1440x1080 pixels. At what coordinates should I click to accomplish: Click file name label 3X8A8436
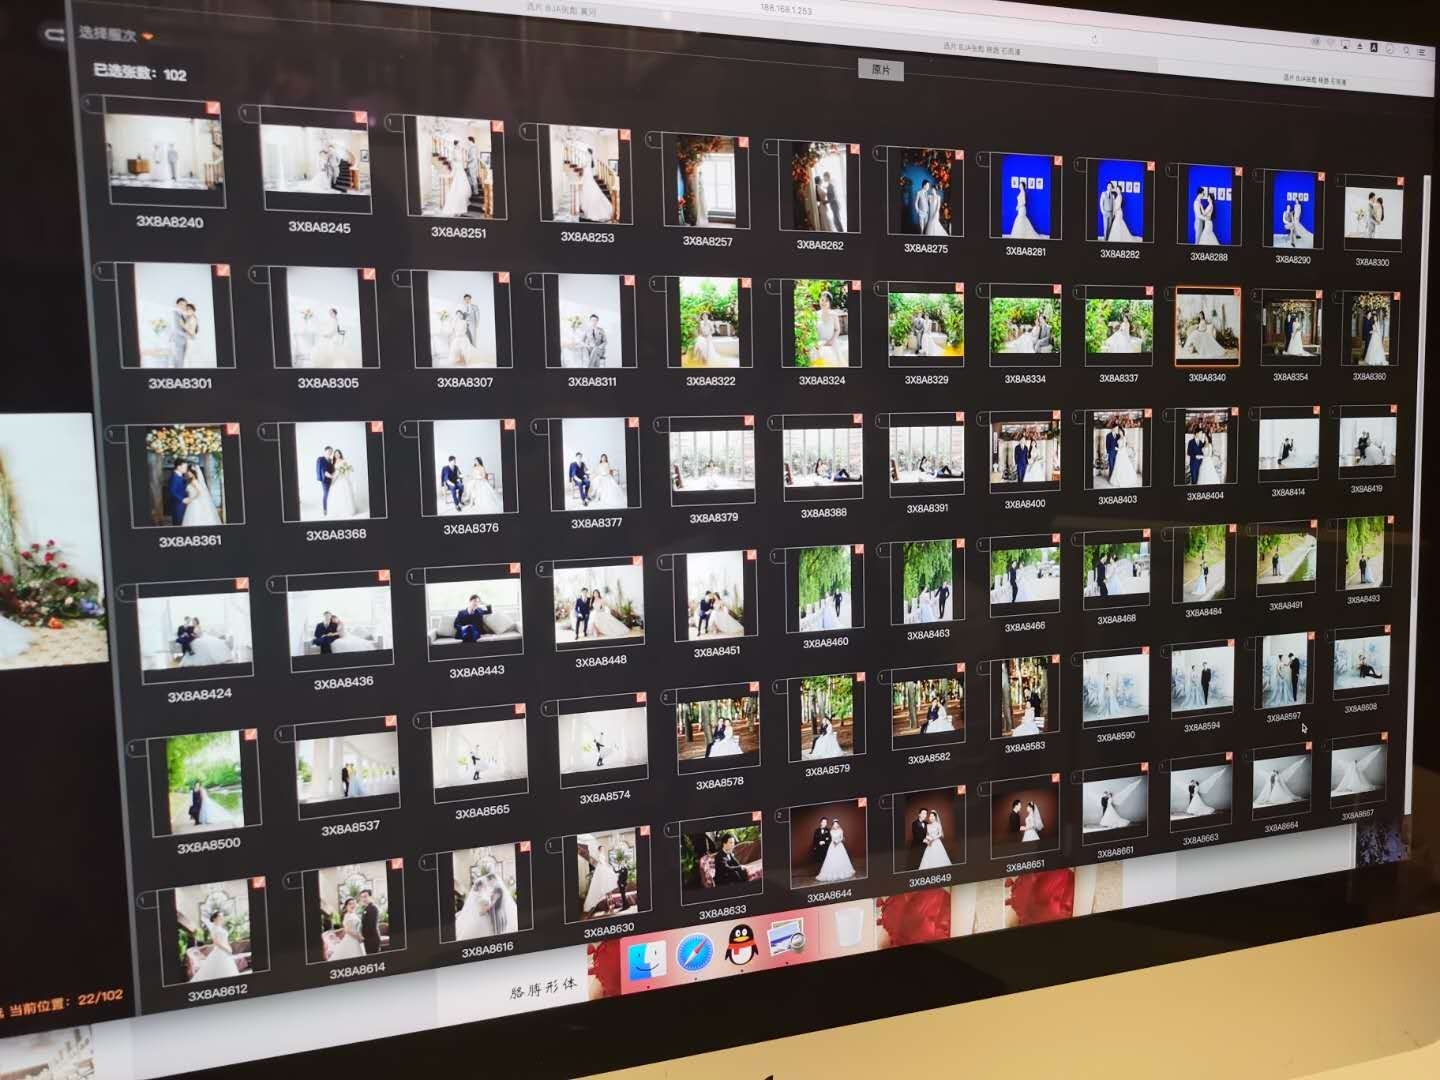343,684
